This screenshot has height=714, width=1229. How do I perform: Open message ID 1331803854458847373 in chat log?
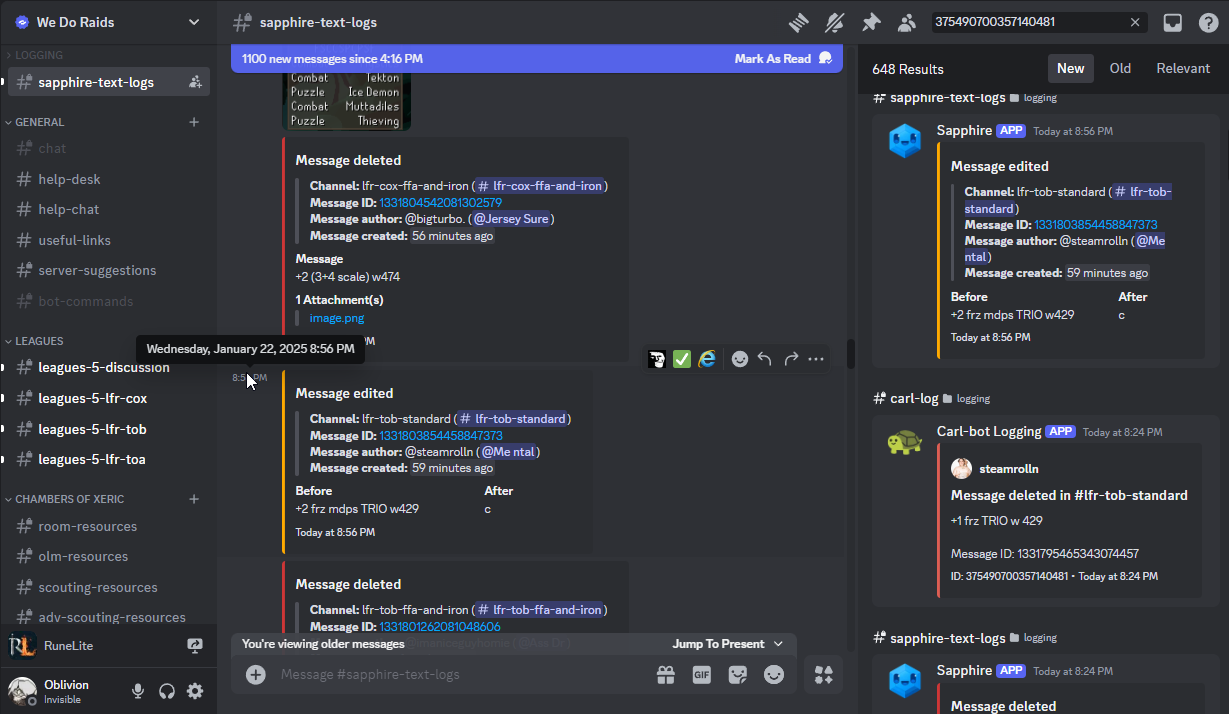(x=440, y=436)
